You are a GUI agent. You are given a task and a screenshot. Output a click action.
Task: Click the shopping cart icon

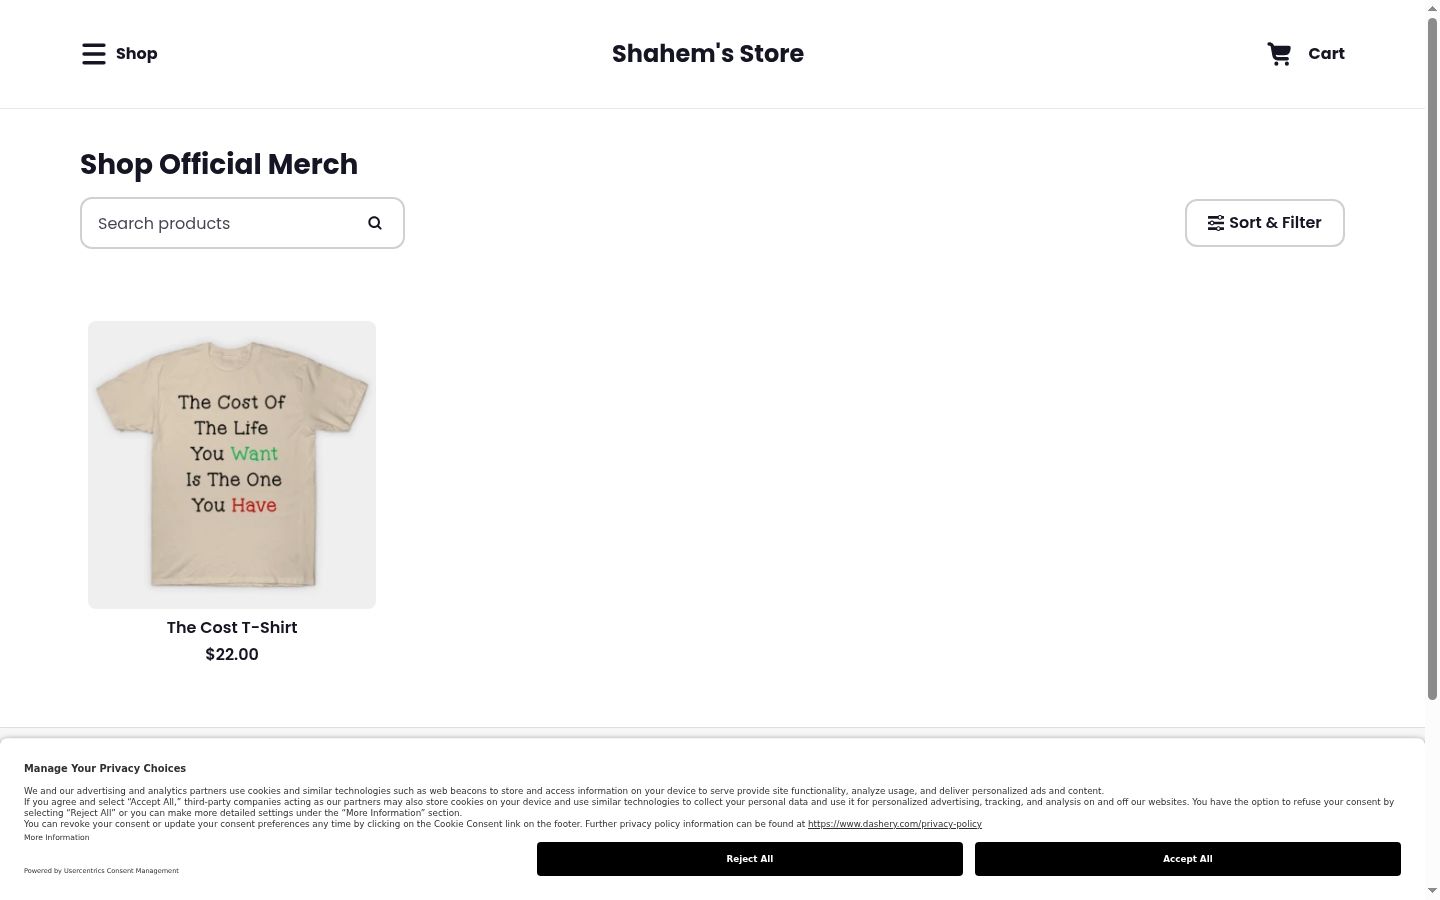pyautogui.click(x=1279, y=54)
